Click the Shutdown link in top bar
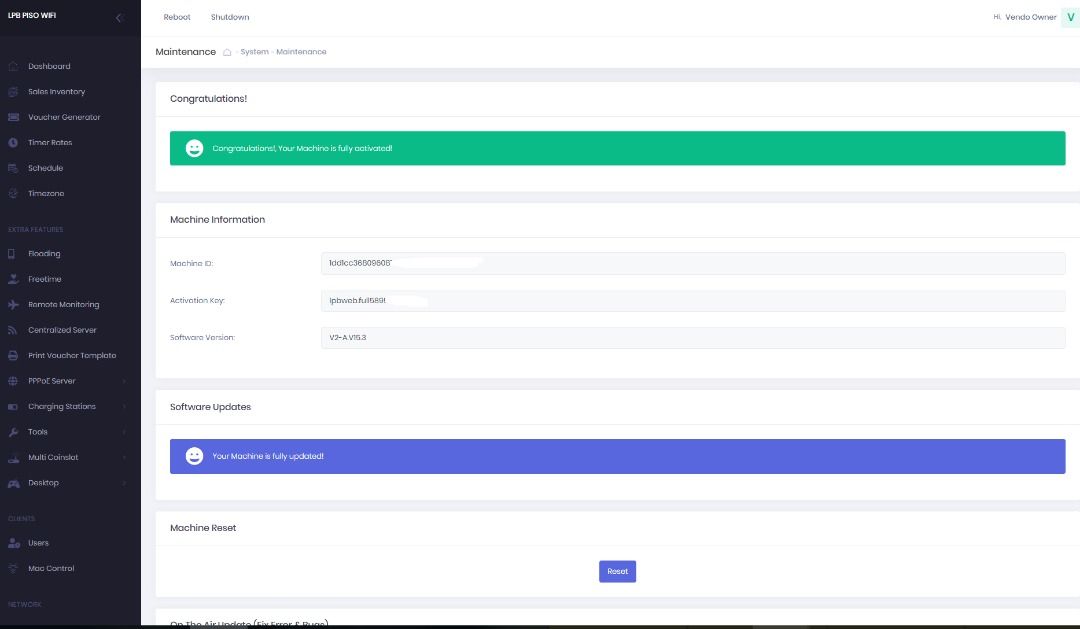This screenshot has width=1080, height=629. (x=230, y=17)
